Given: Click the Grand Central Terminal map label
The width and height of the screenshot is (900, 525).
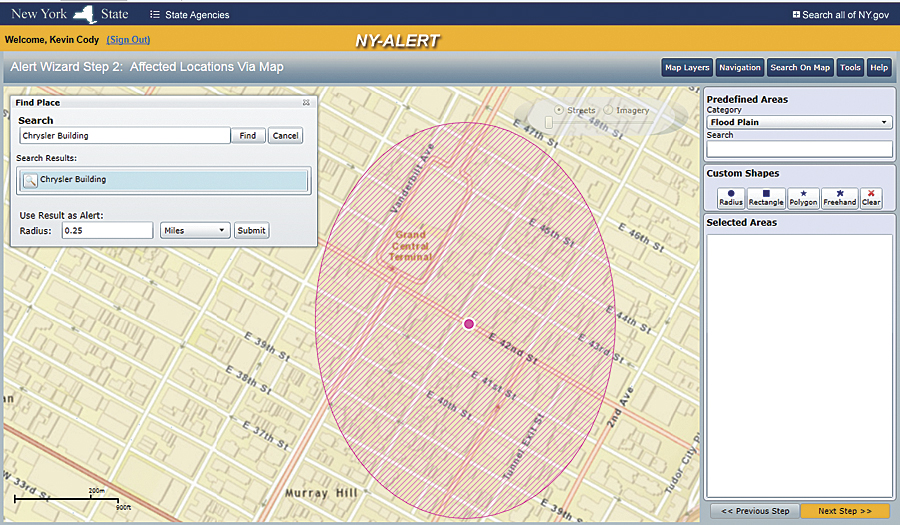Looking at the screenshot, I should point(410,246).
